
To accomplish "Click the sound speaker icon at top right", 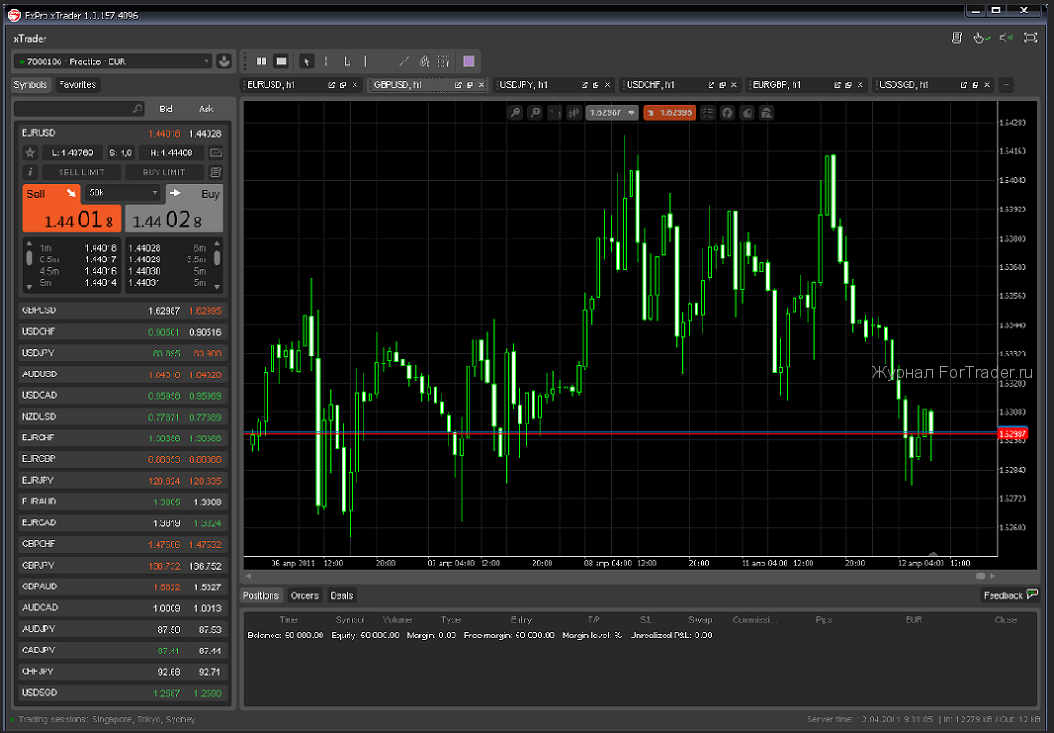I will coord(1005,38).
